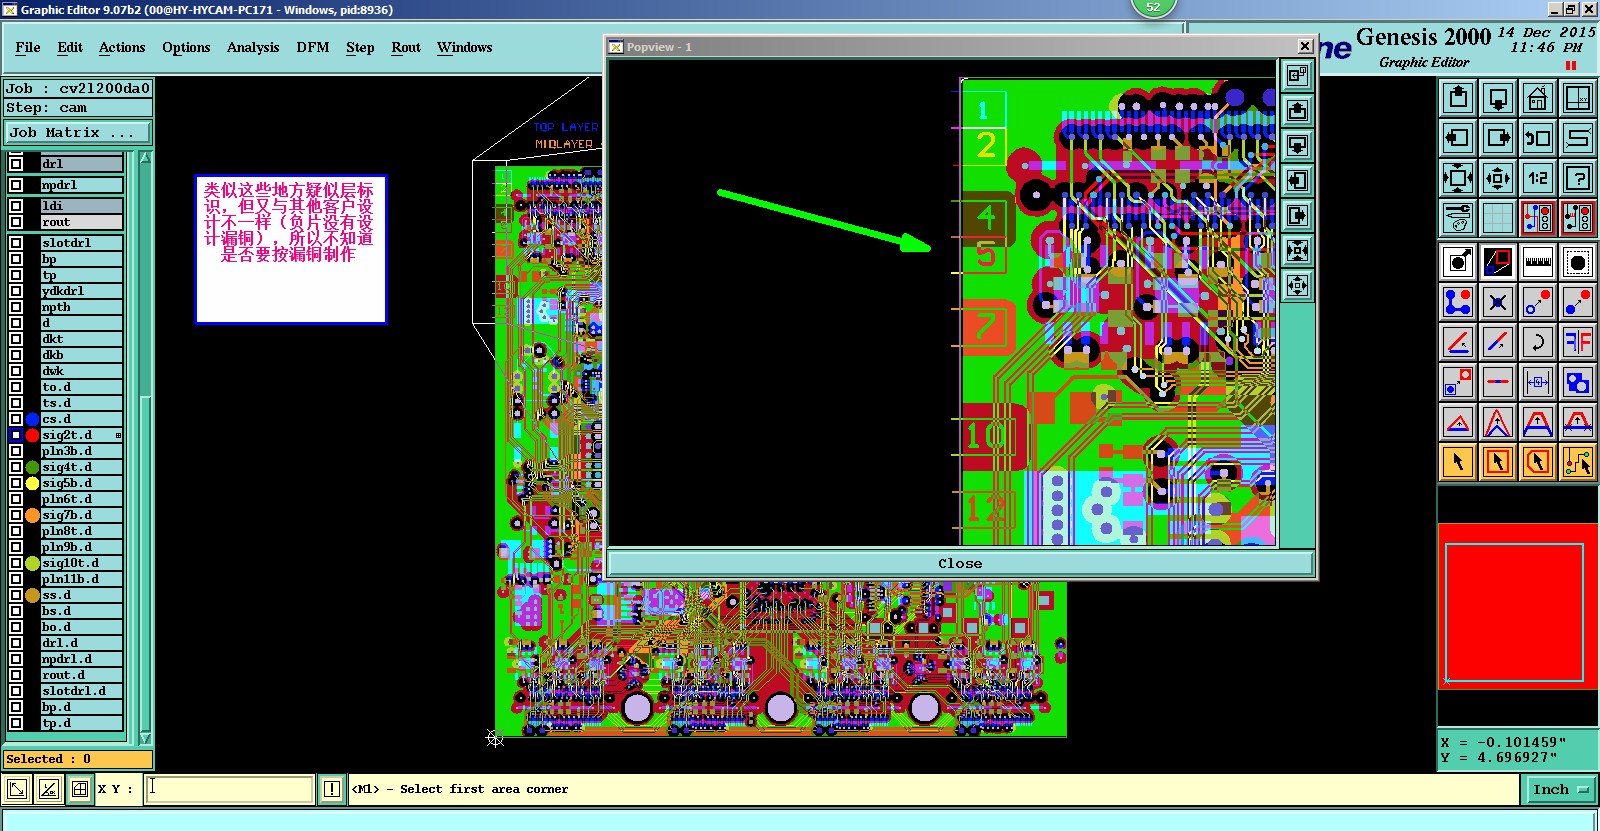Toggle the bs.d layer checkbox
Image resolution: width=1600 pixels, height=831 pixels.
[16, 611]
